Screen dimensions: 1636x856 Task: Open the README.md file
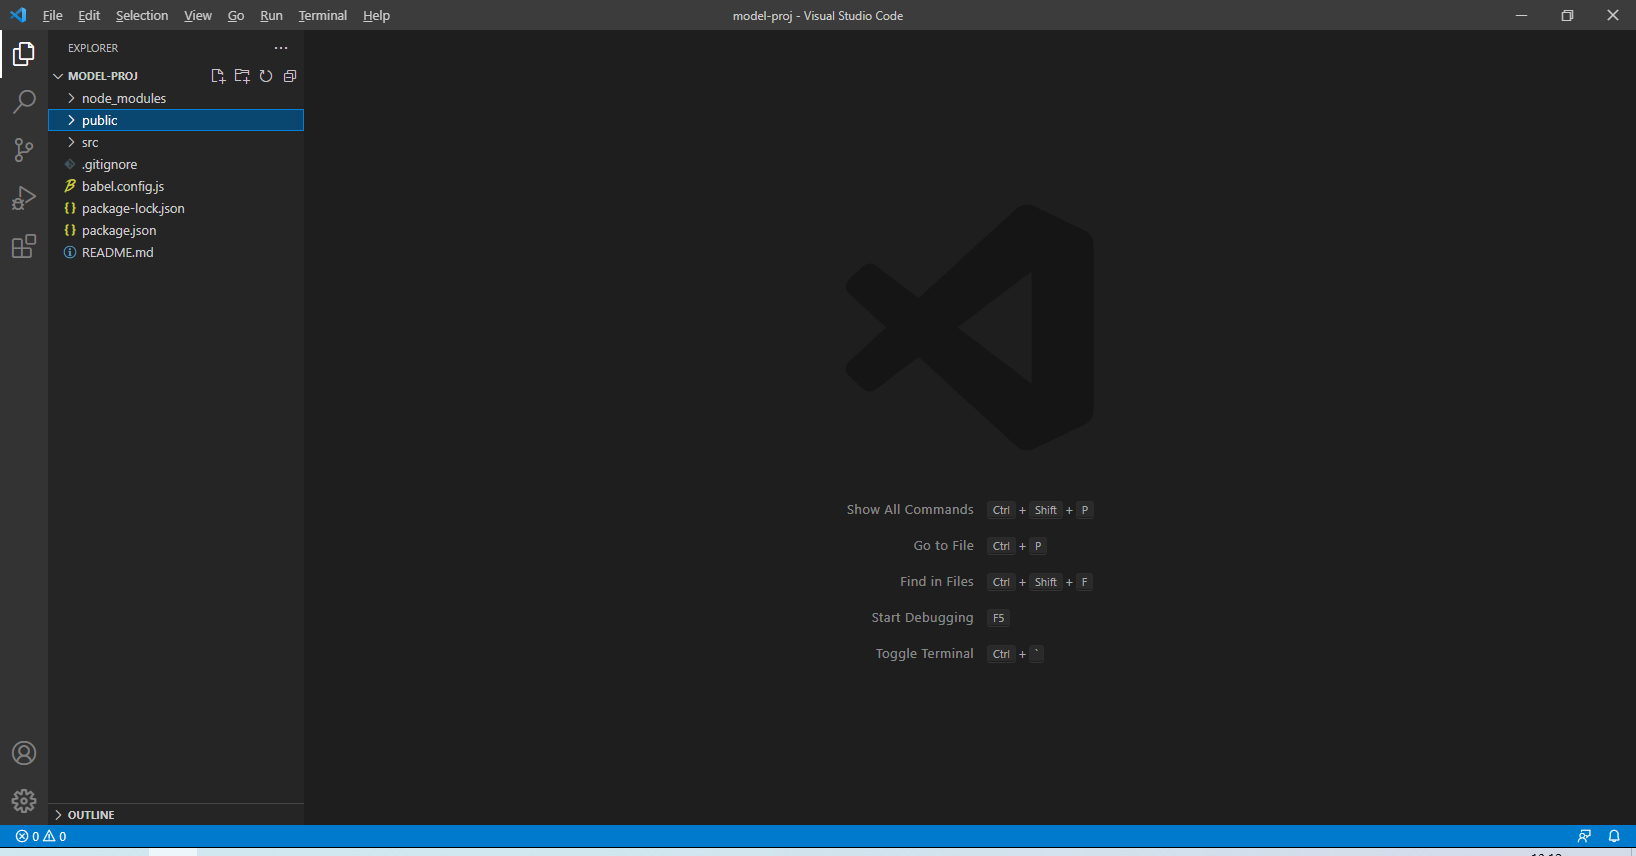(118, 252)
